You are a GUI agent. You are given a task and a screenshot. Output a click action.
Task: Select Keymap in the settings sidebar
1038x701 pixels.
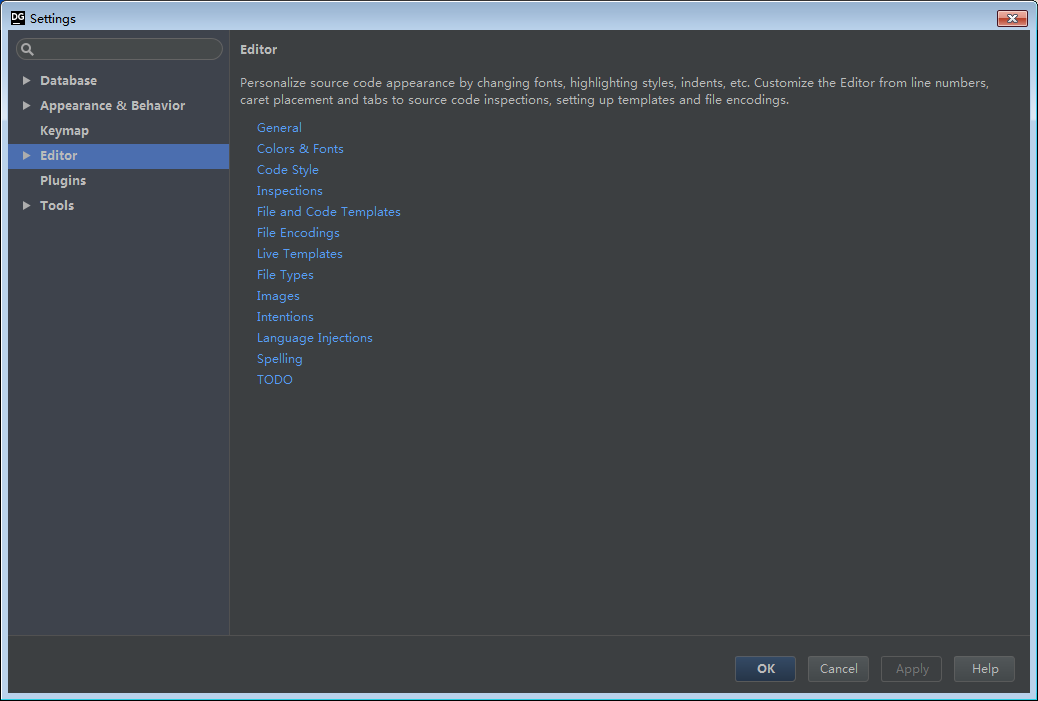pyautogui.click(x=64, y=130)
